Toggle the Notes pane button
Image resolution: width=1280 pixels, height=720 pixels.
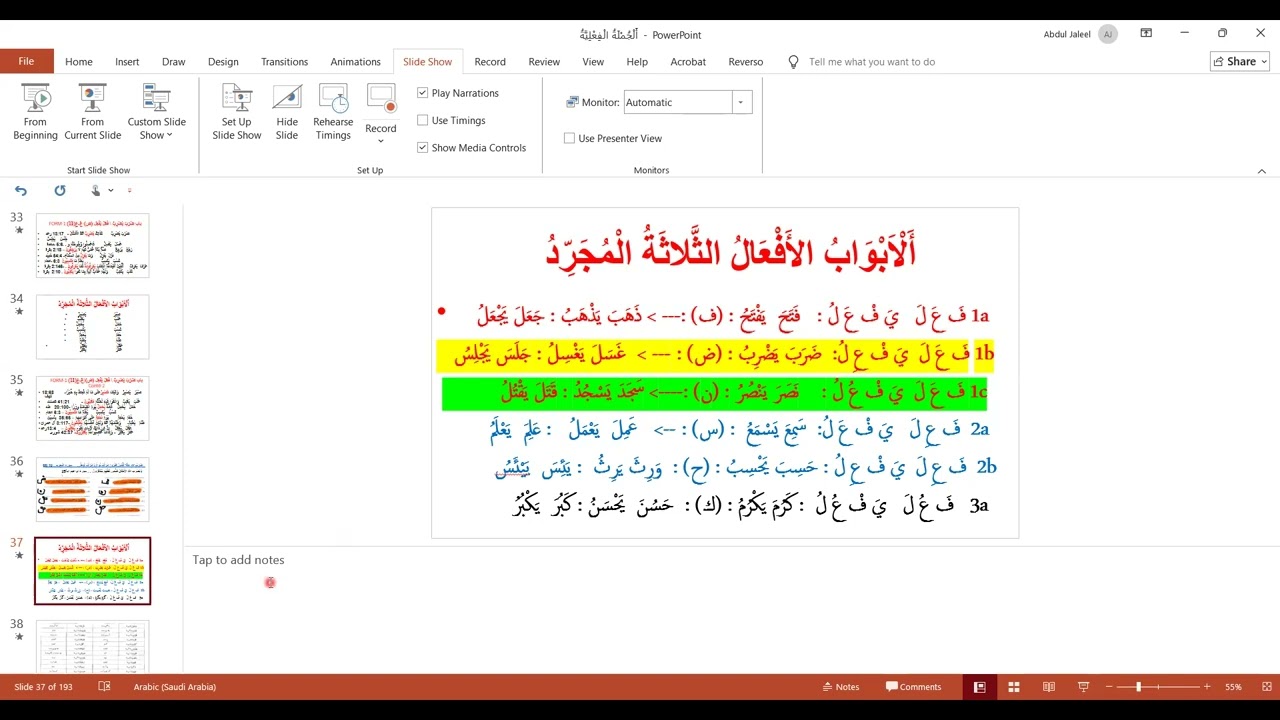840,687
